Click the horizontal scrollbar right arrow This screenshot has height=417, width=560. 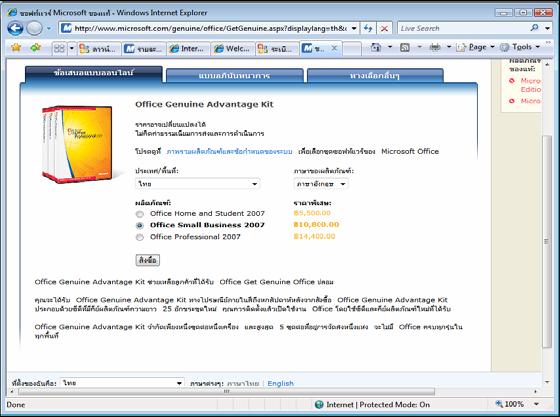(x=535, y=391)
